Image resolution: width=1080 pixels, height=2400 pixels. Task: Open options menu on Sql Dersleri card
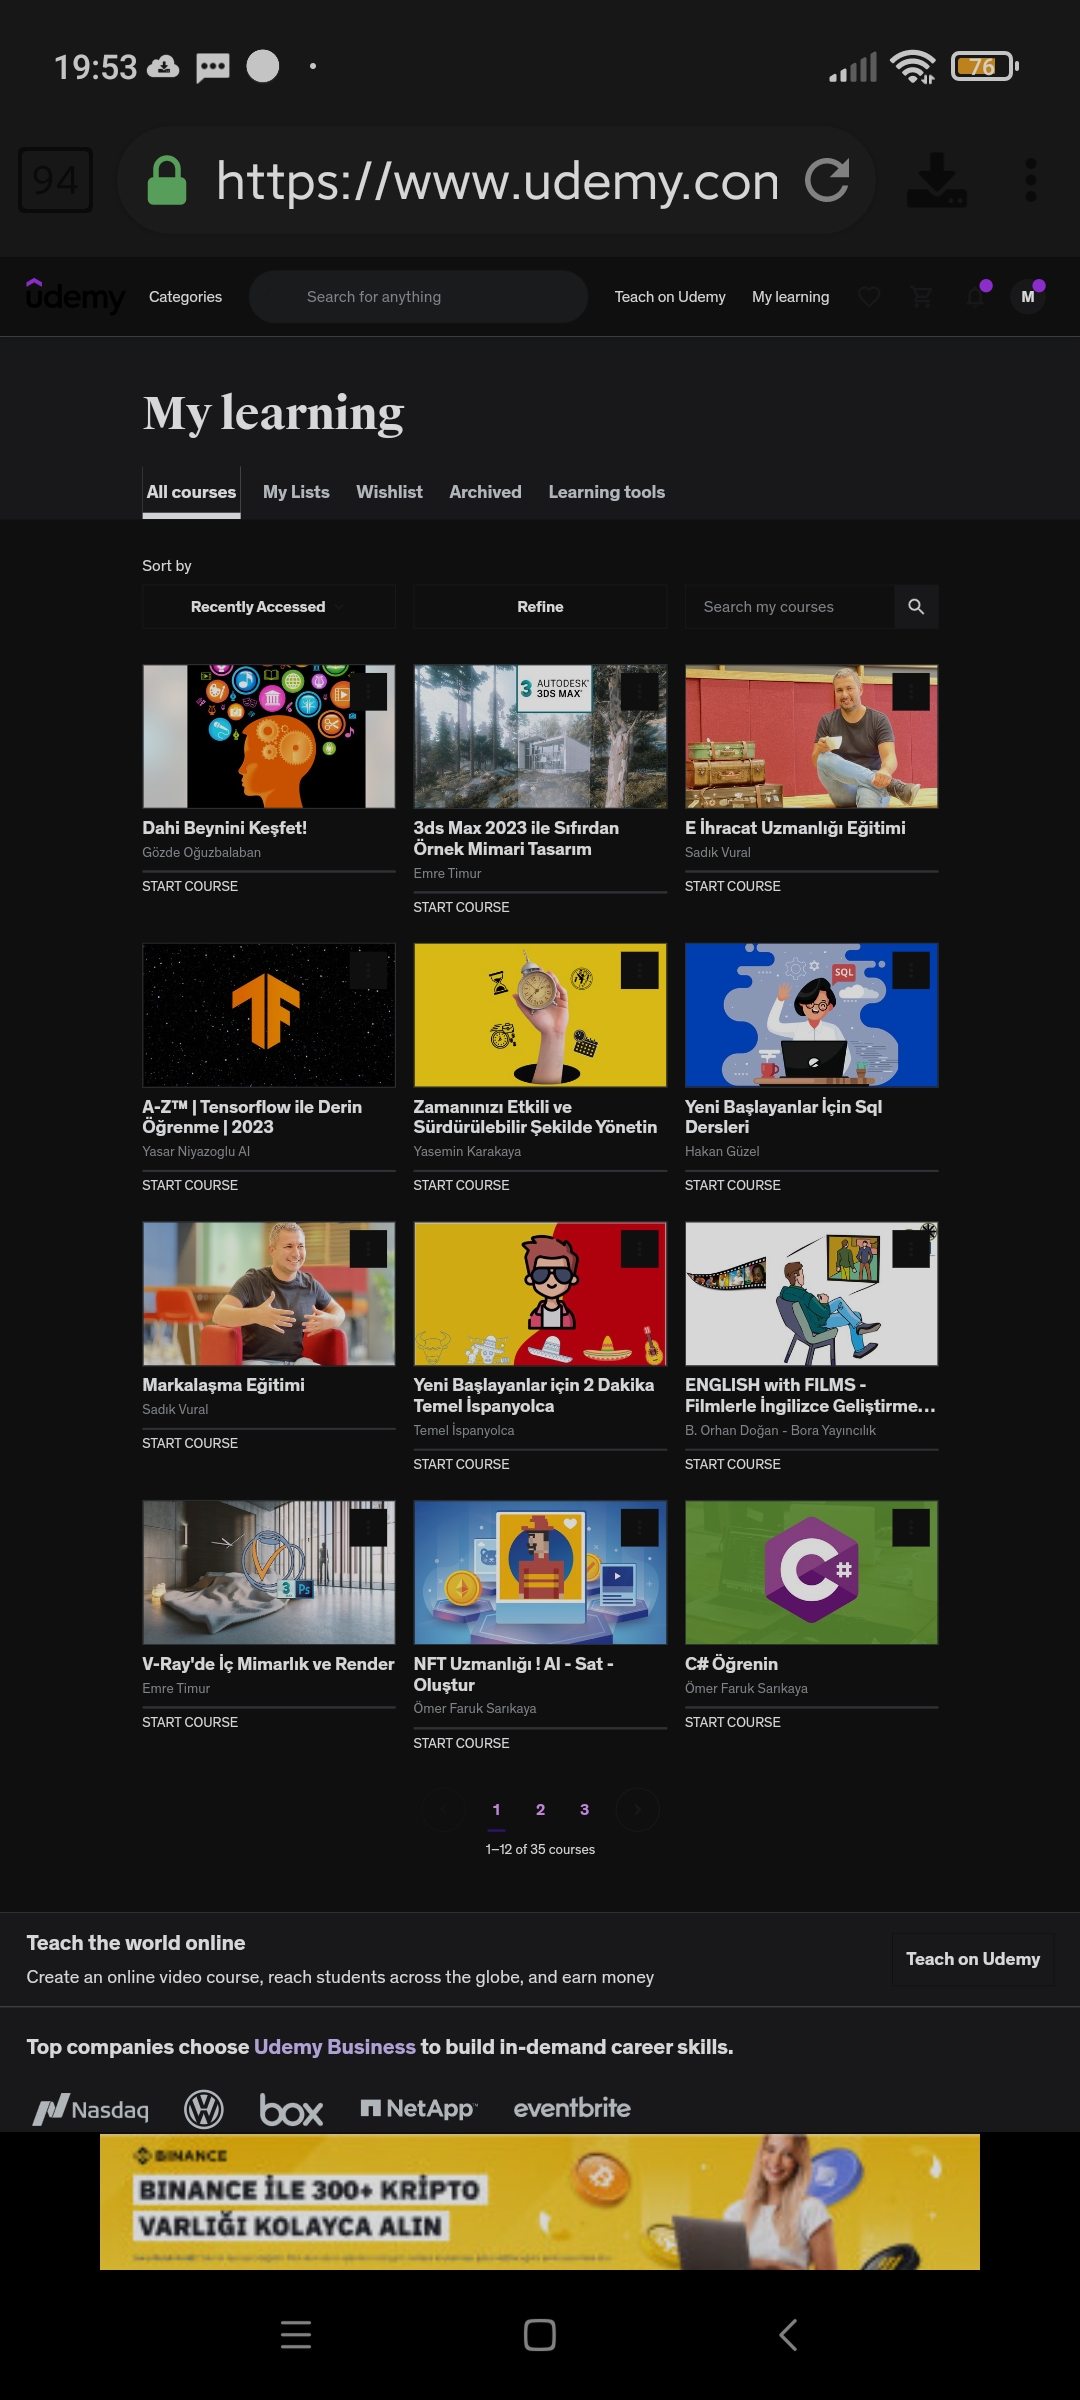(911, 970)
